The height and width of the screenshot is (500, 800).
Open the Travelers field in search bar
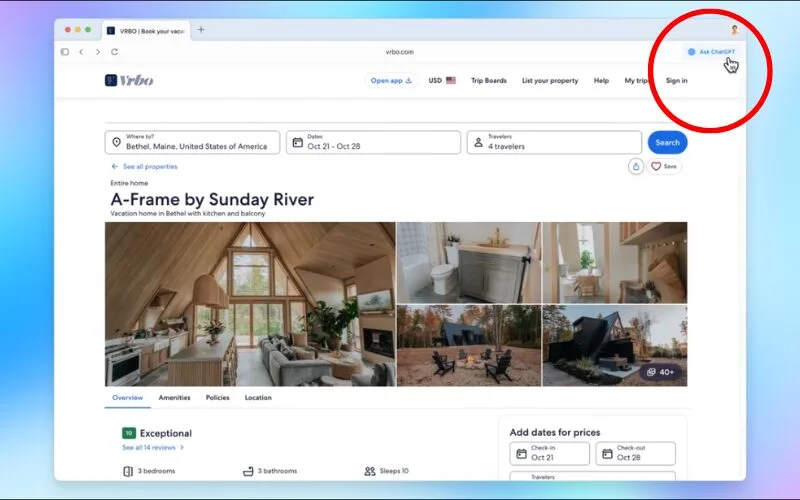pos(554,142)
